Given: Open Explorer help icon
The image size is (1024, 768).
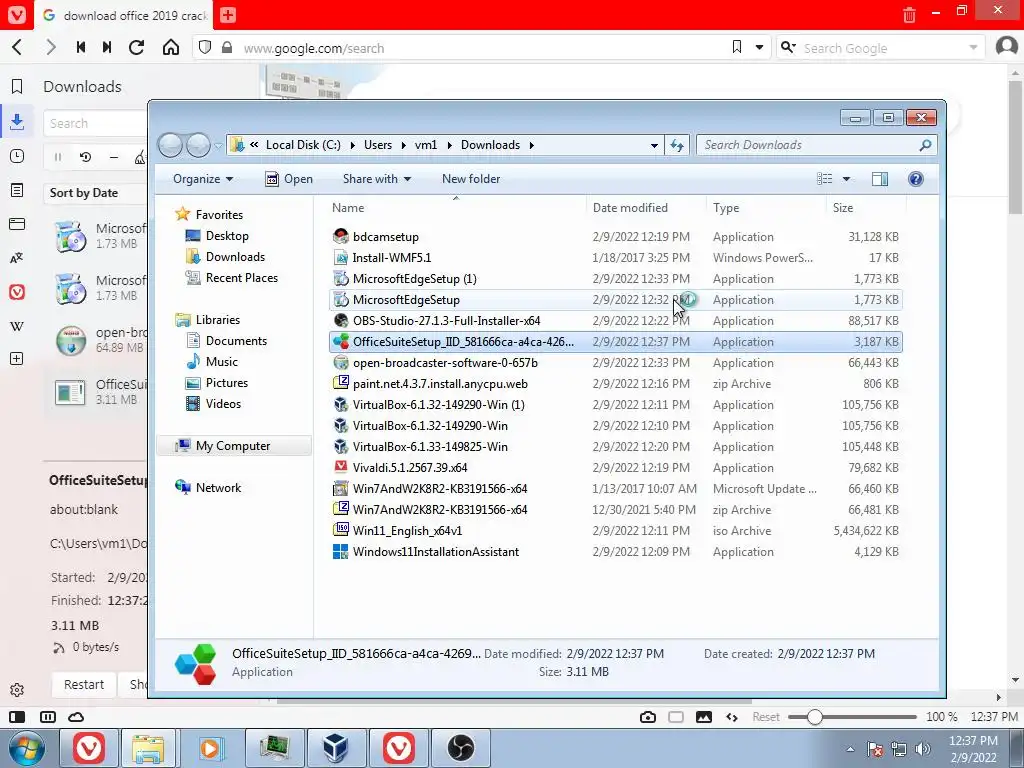Looking at the screenshot, I should 916,179.
